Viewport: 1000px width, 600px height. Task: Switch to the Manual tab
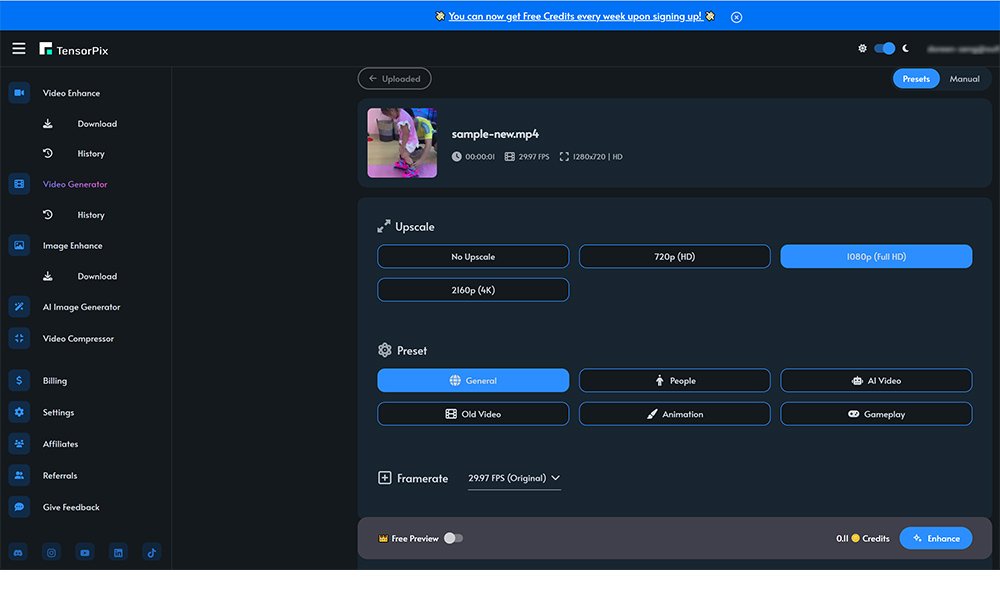pos(964,79)
